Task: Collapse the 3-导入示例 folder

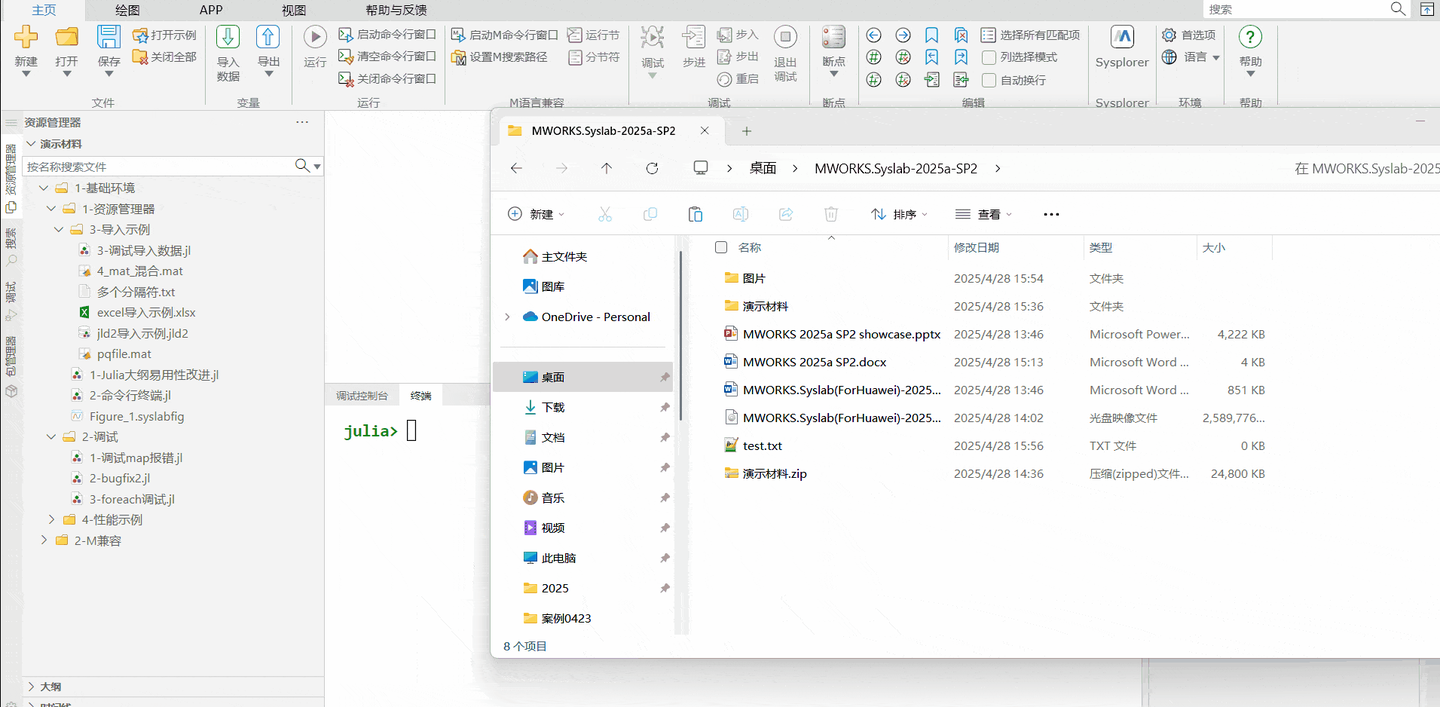Action: tap(59, 230)
